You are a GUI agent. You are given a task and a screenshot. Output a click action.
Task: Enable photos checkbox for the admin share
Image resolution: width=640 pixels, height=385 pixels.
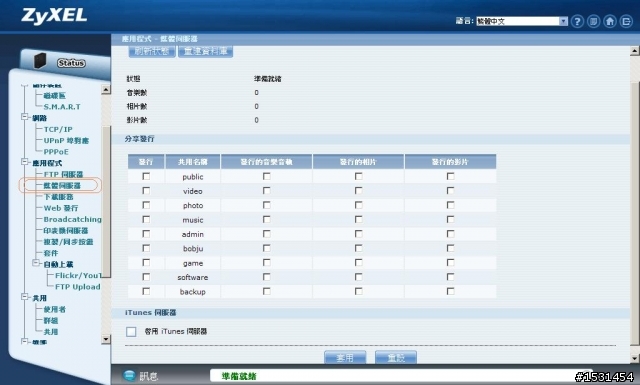(358, 234)
